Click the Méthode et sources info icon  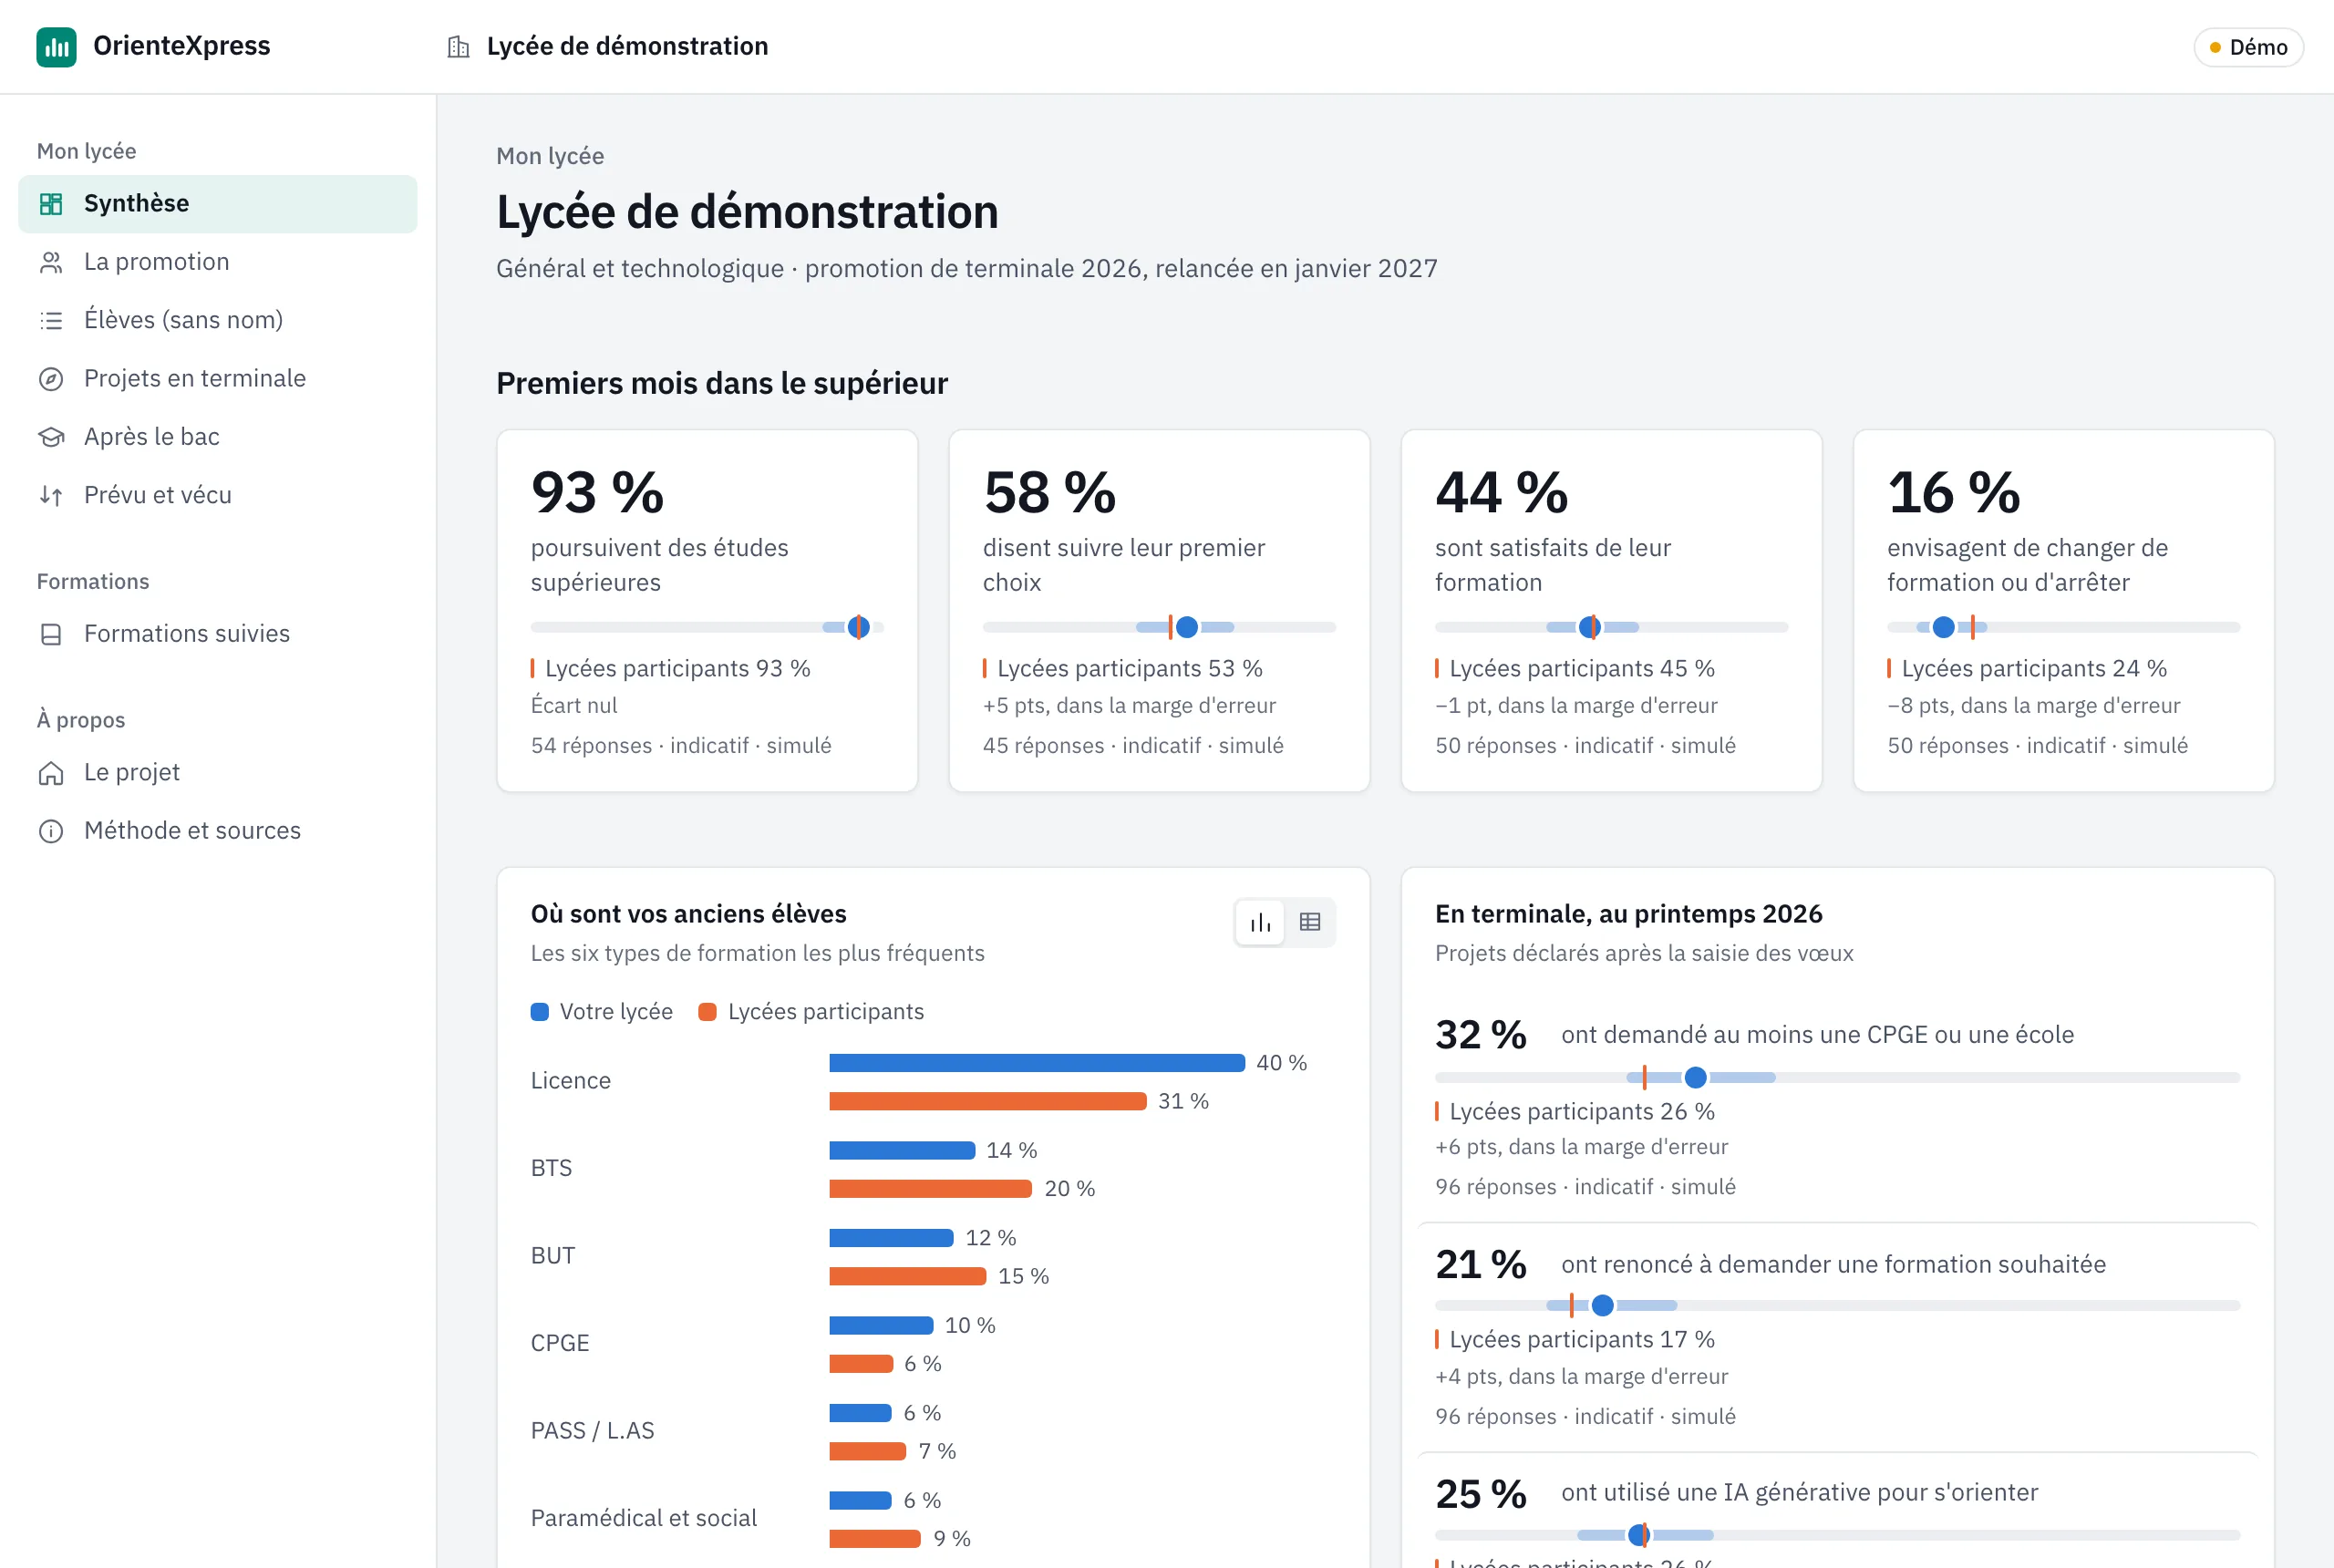click(x=51, y=831)
